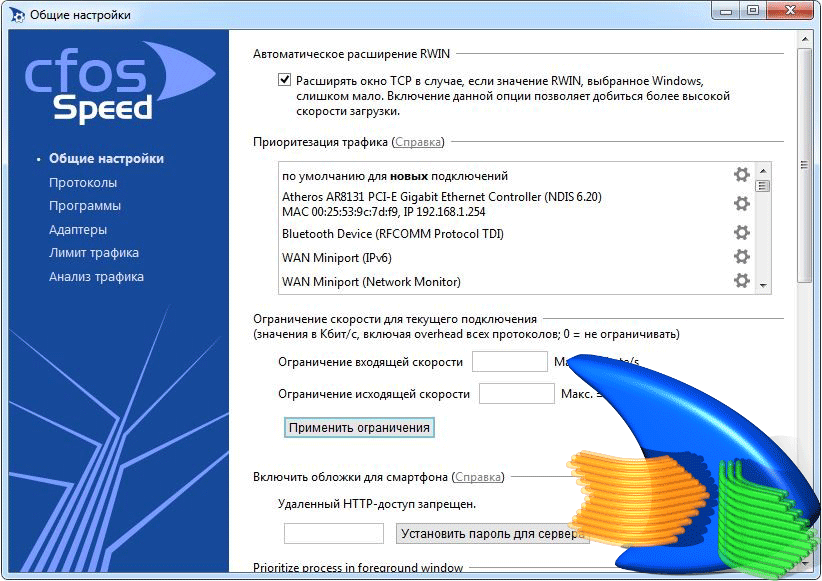
Task: Click adapter list scroll up arrow
Action: 763,171
